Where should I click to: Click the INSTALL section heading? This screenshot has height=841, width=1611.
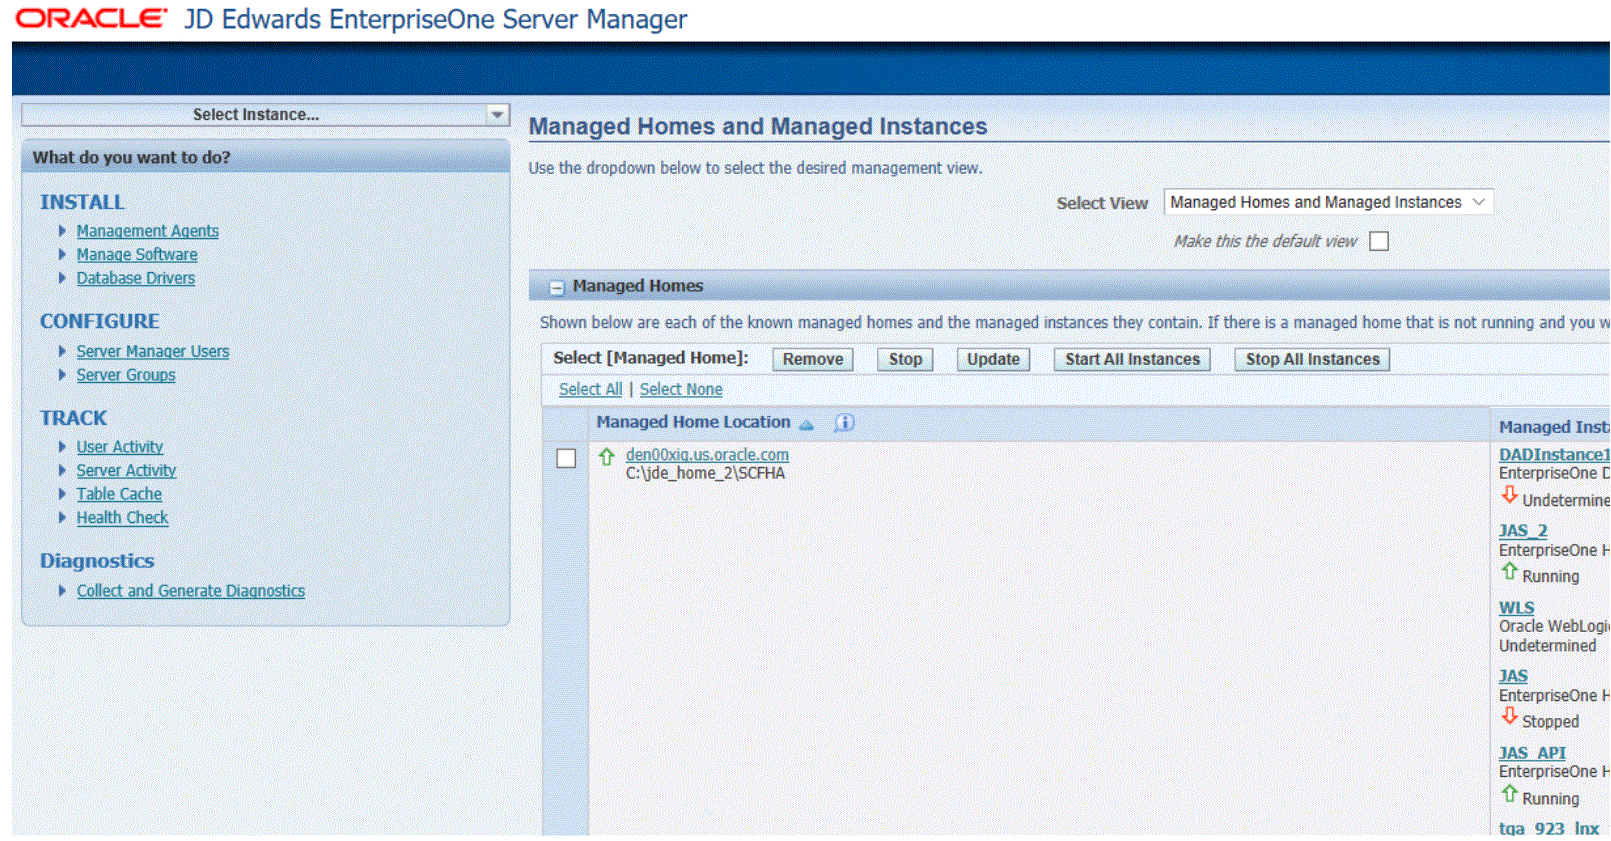[82, 202]
